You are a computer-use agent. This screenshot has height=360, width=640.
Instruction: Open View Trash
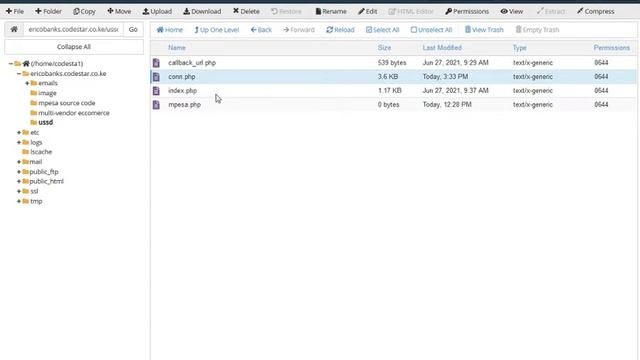[484, 30]
